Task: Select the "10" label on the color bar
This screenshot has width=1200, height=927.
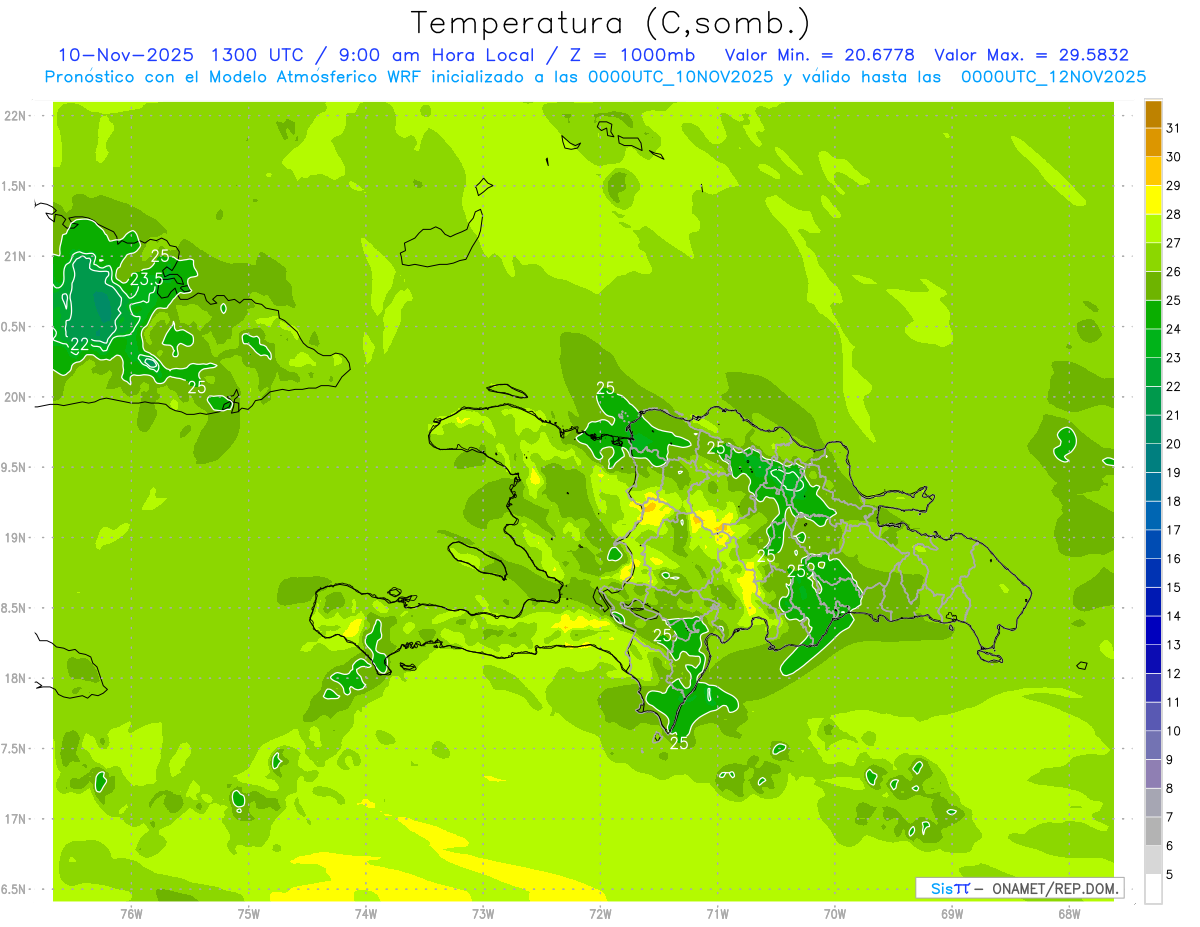Action: pos(1174,731)
